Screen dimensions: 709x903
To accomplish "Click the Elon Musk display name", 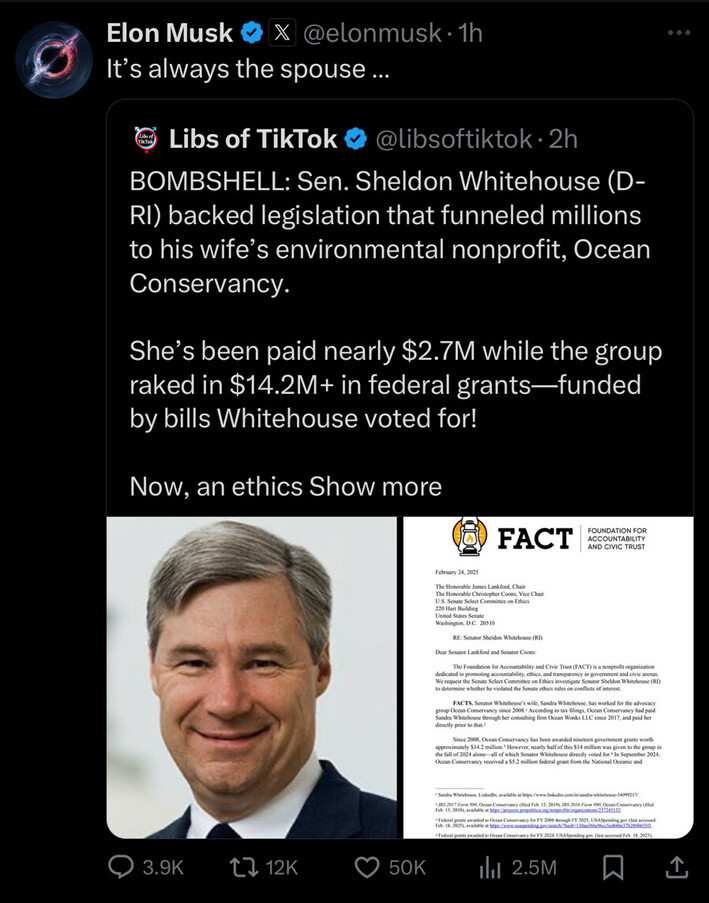I will tap(169, 33).
